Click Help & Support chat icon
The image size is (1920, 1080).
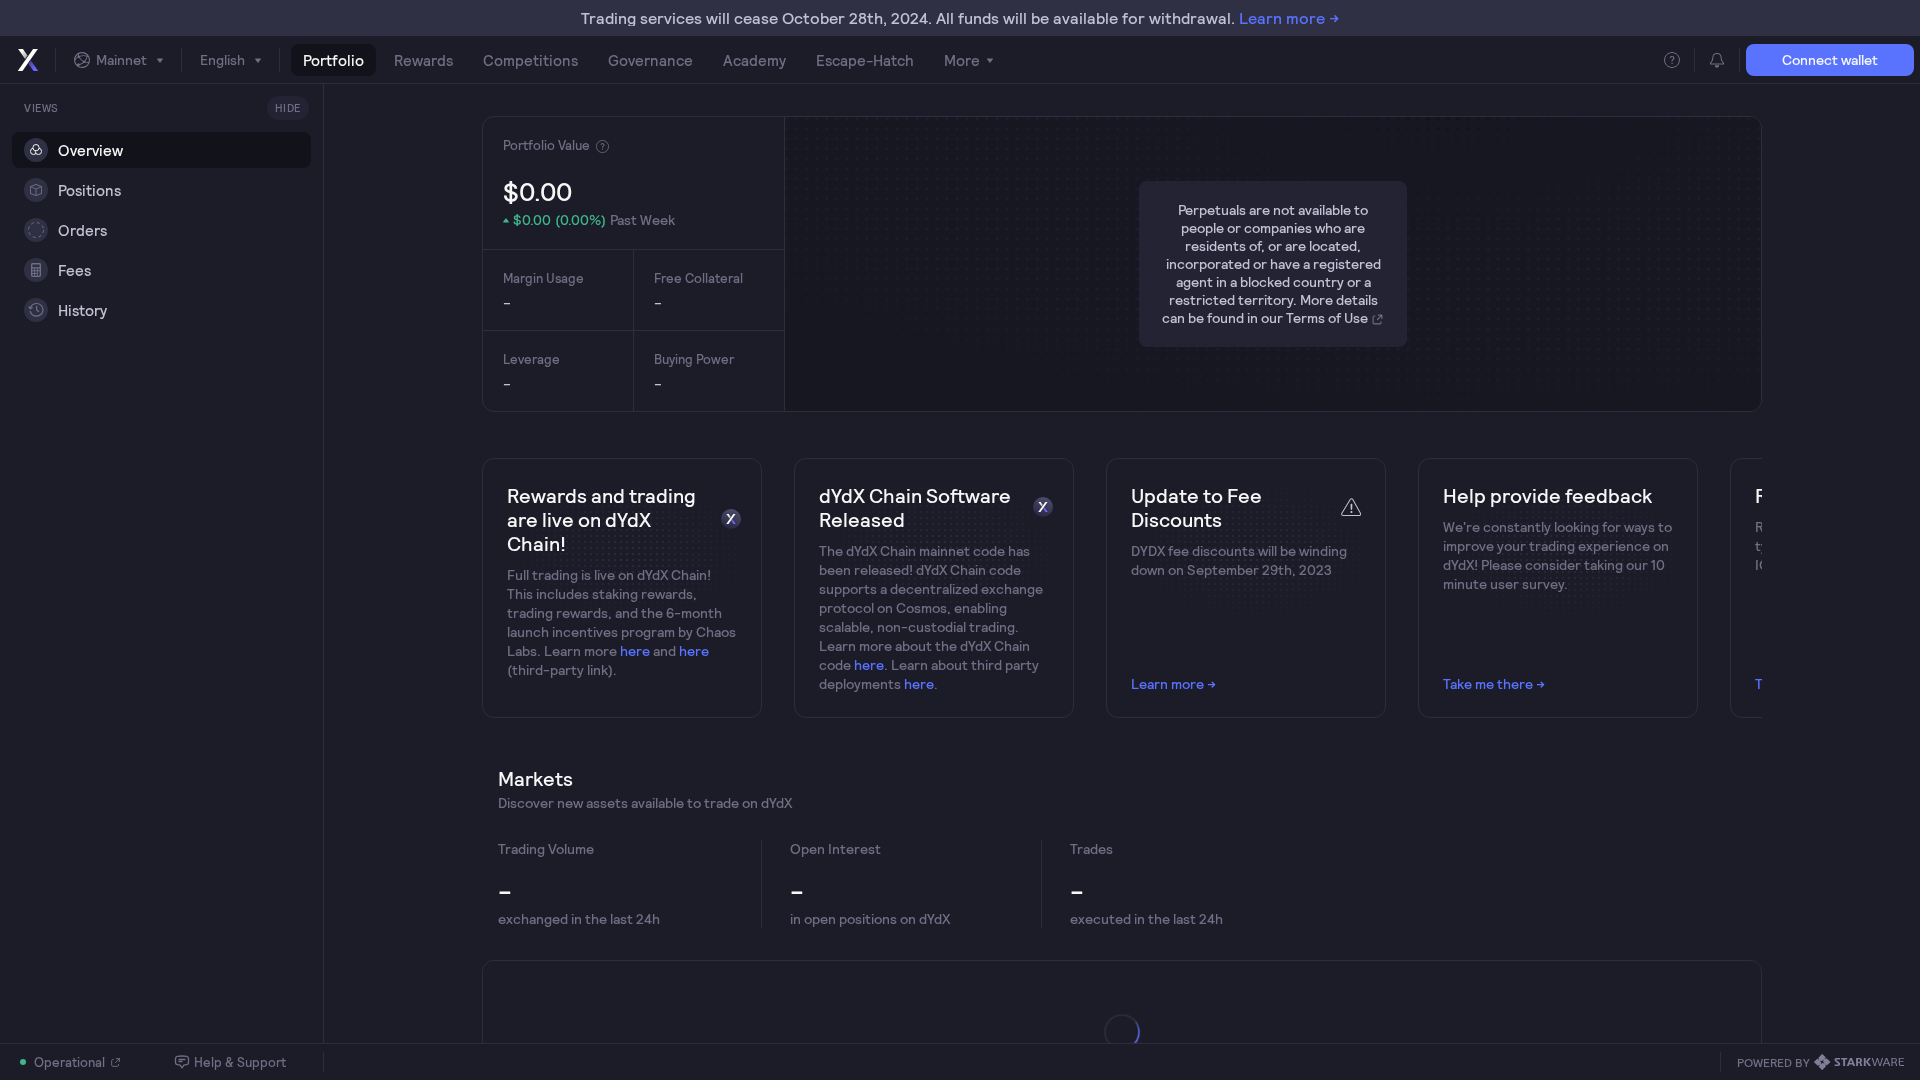point(181,1062)
